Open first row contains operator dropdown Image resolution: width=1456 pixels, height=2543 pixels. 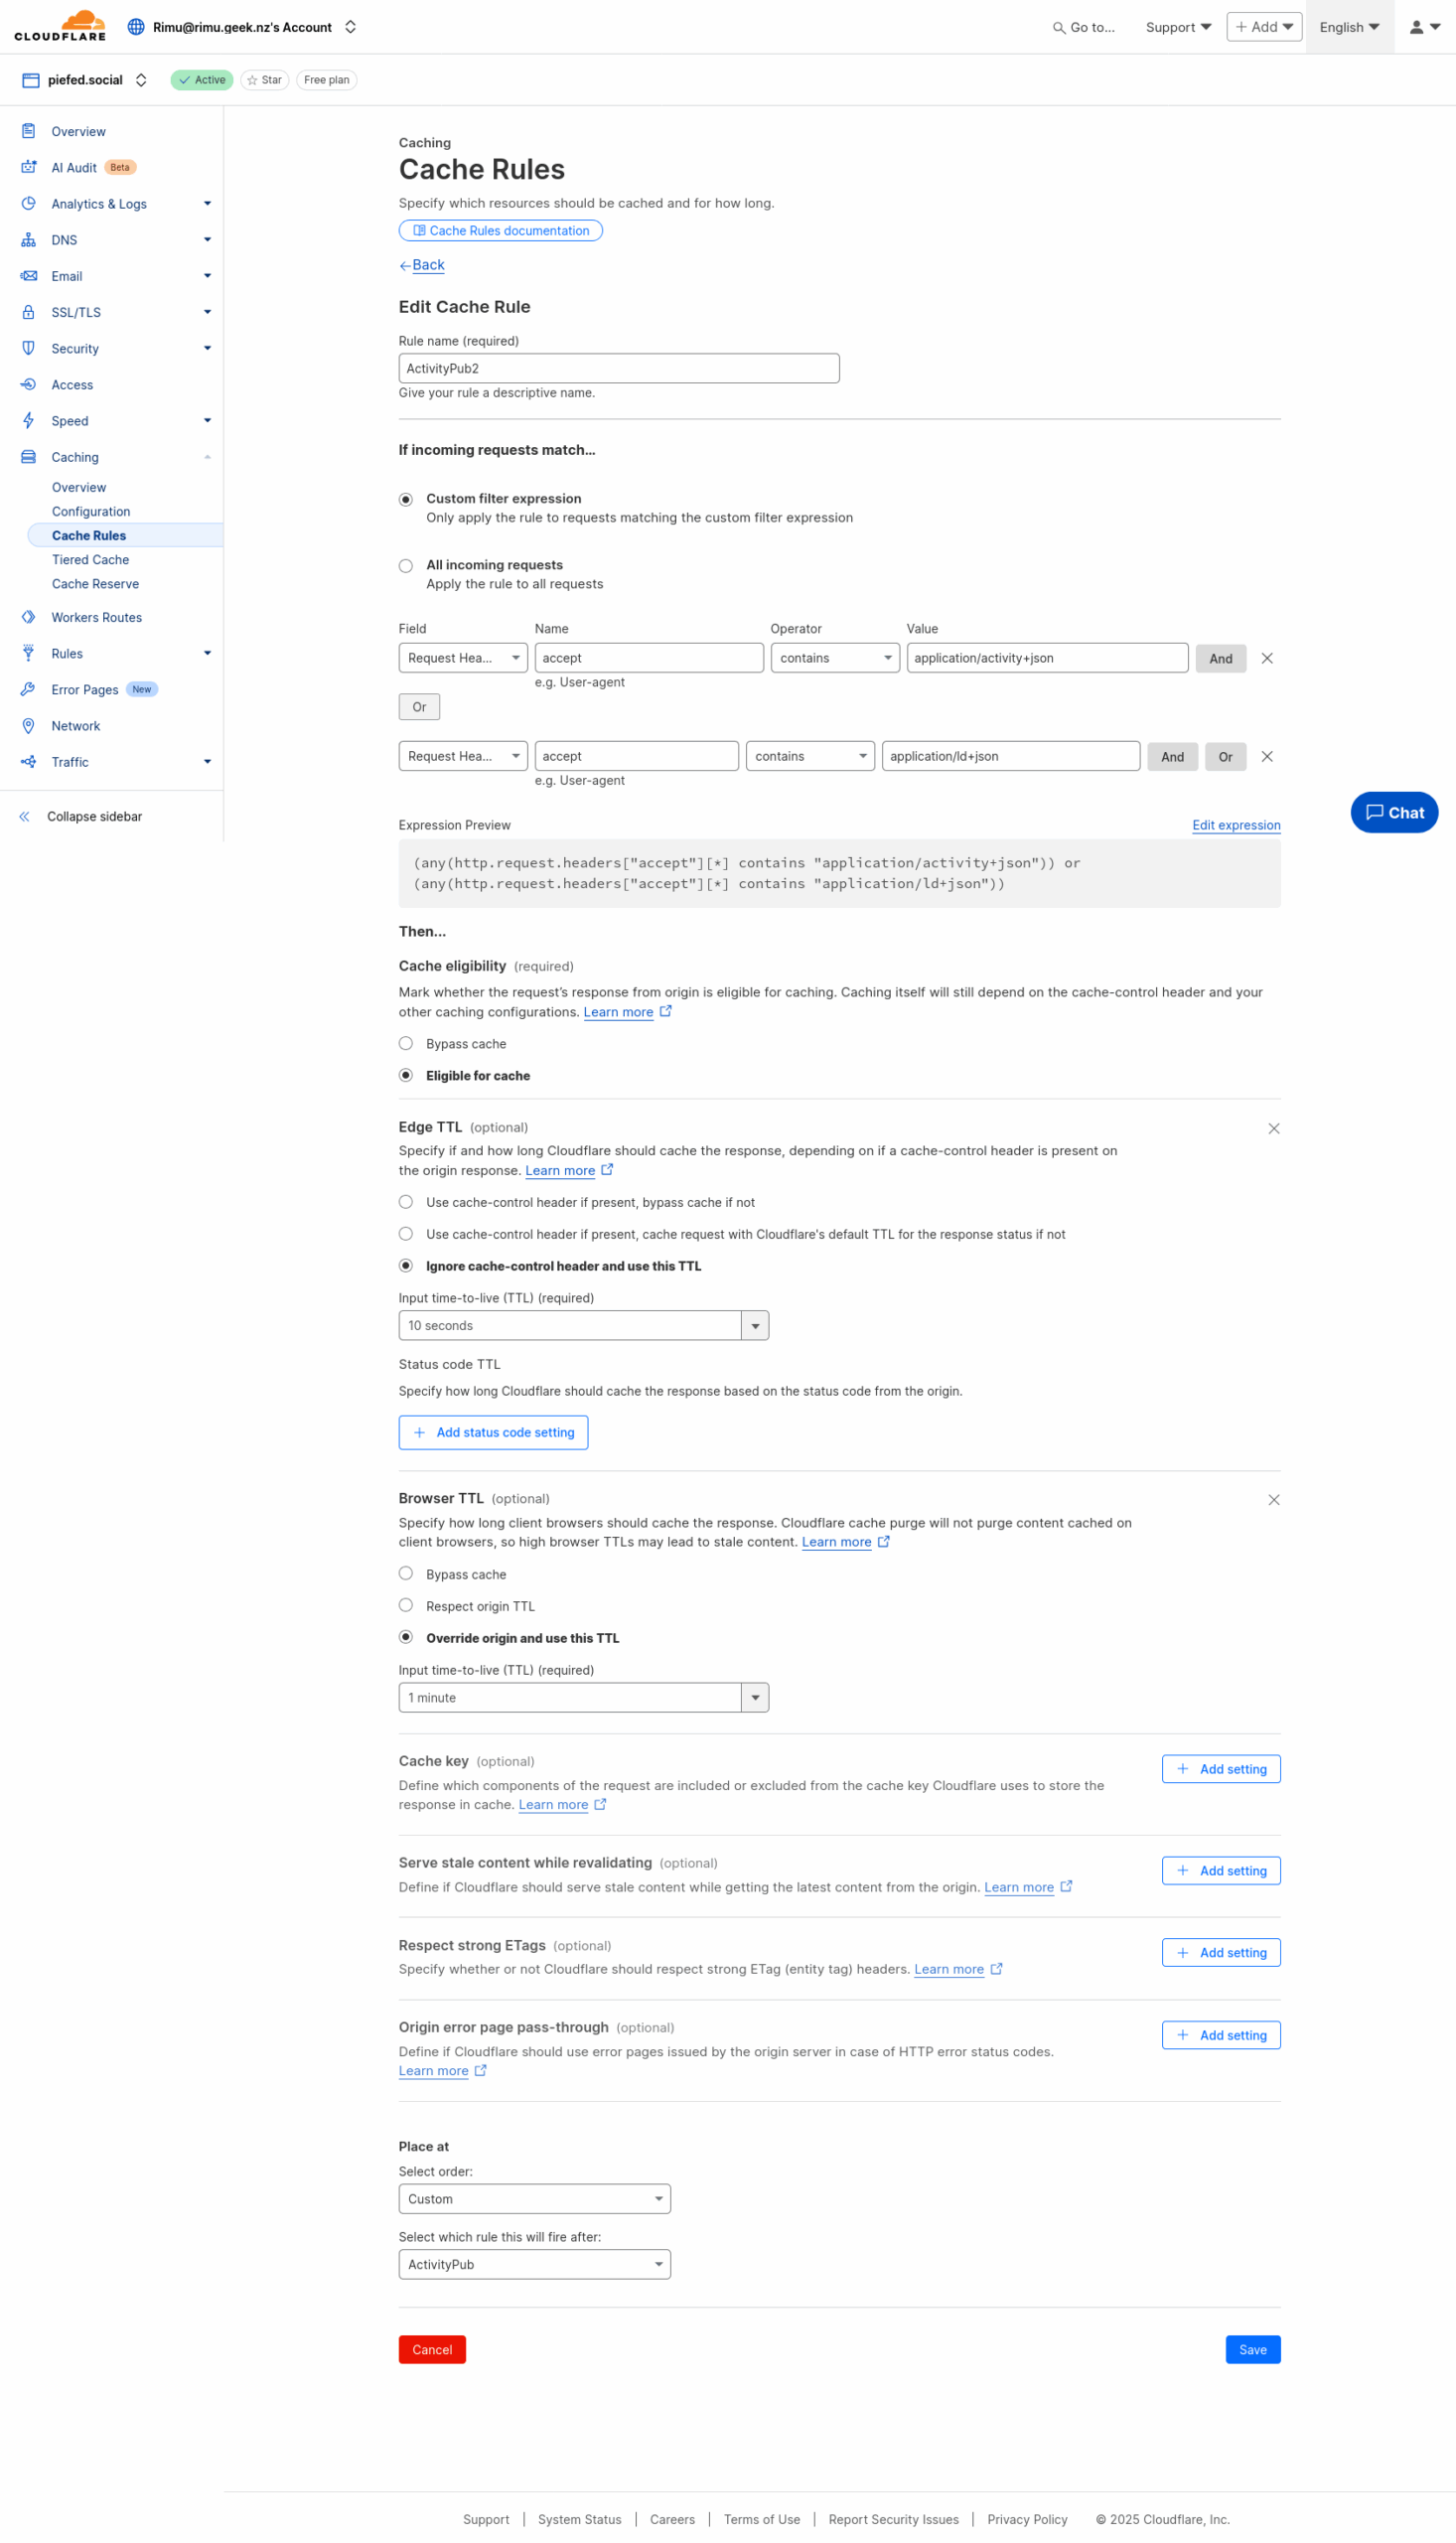pos(835,658)
